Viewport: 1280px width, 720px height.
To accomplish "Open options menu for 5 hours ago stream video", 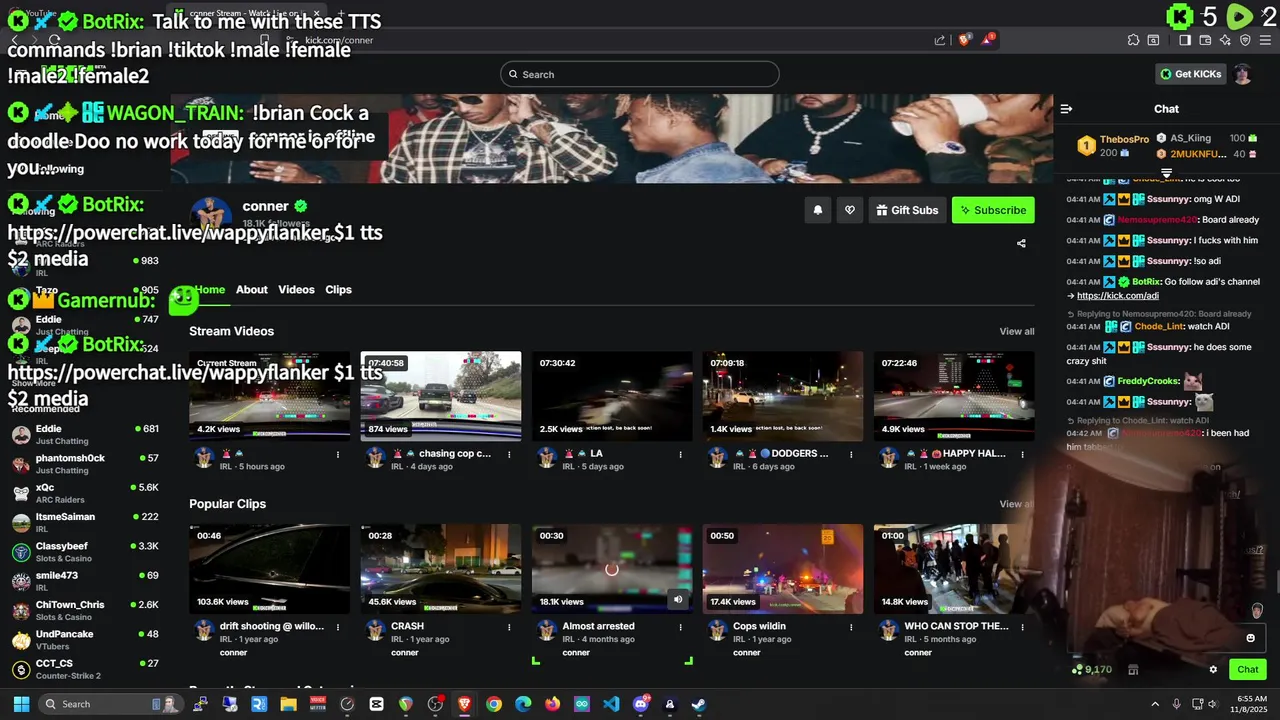I will (338, 454).
